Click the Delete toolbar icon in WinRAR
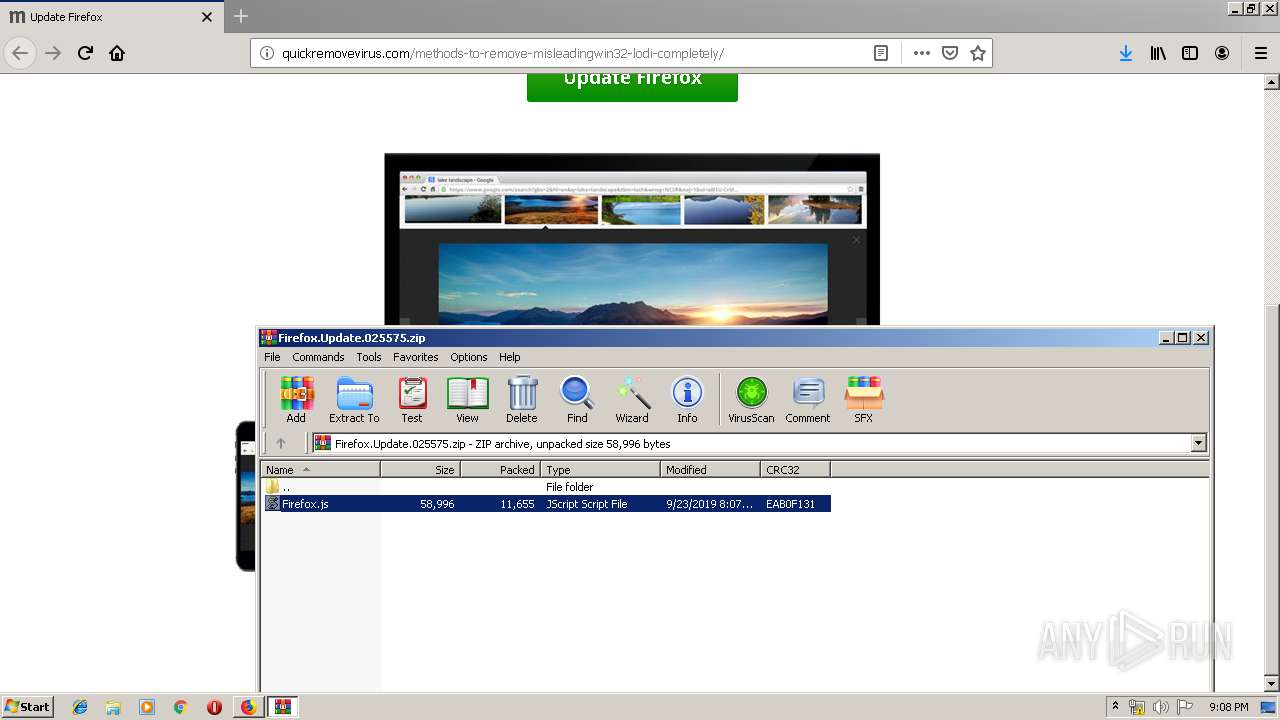Viewport: 1280px width, 720px height. pos(521,399)
